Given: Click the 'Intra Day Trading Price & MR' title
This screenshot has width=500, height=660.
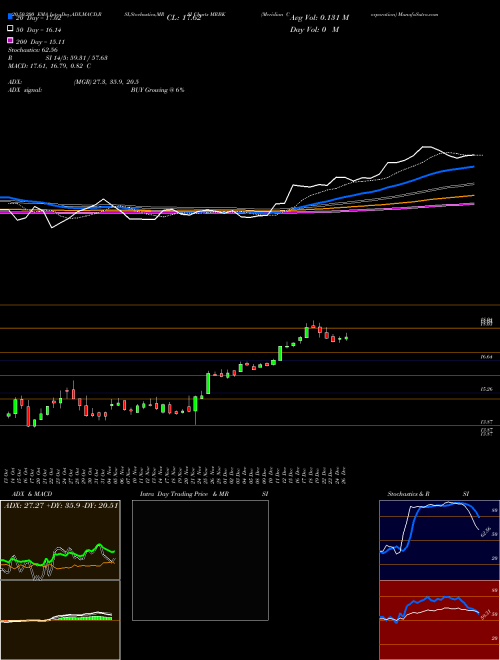Looking at the screenshot, I should [184, 494].
